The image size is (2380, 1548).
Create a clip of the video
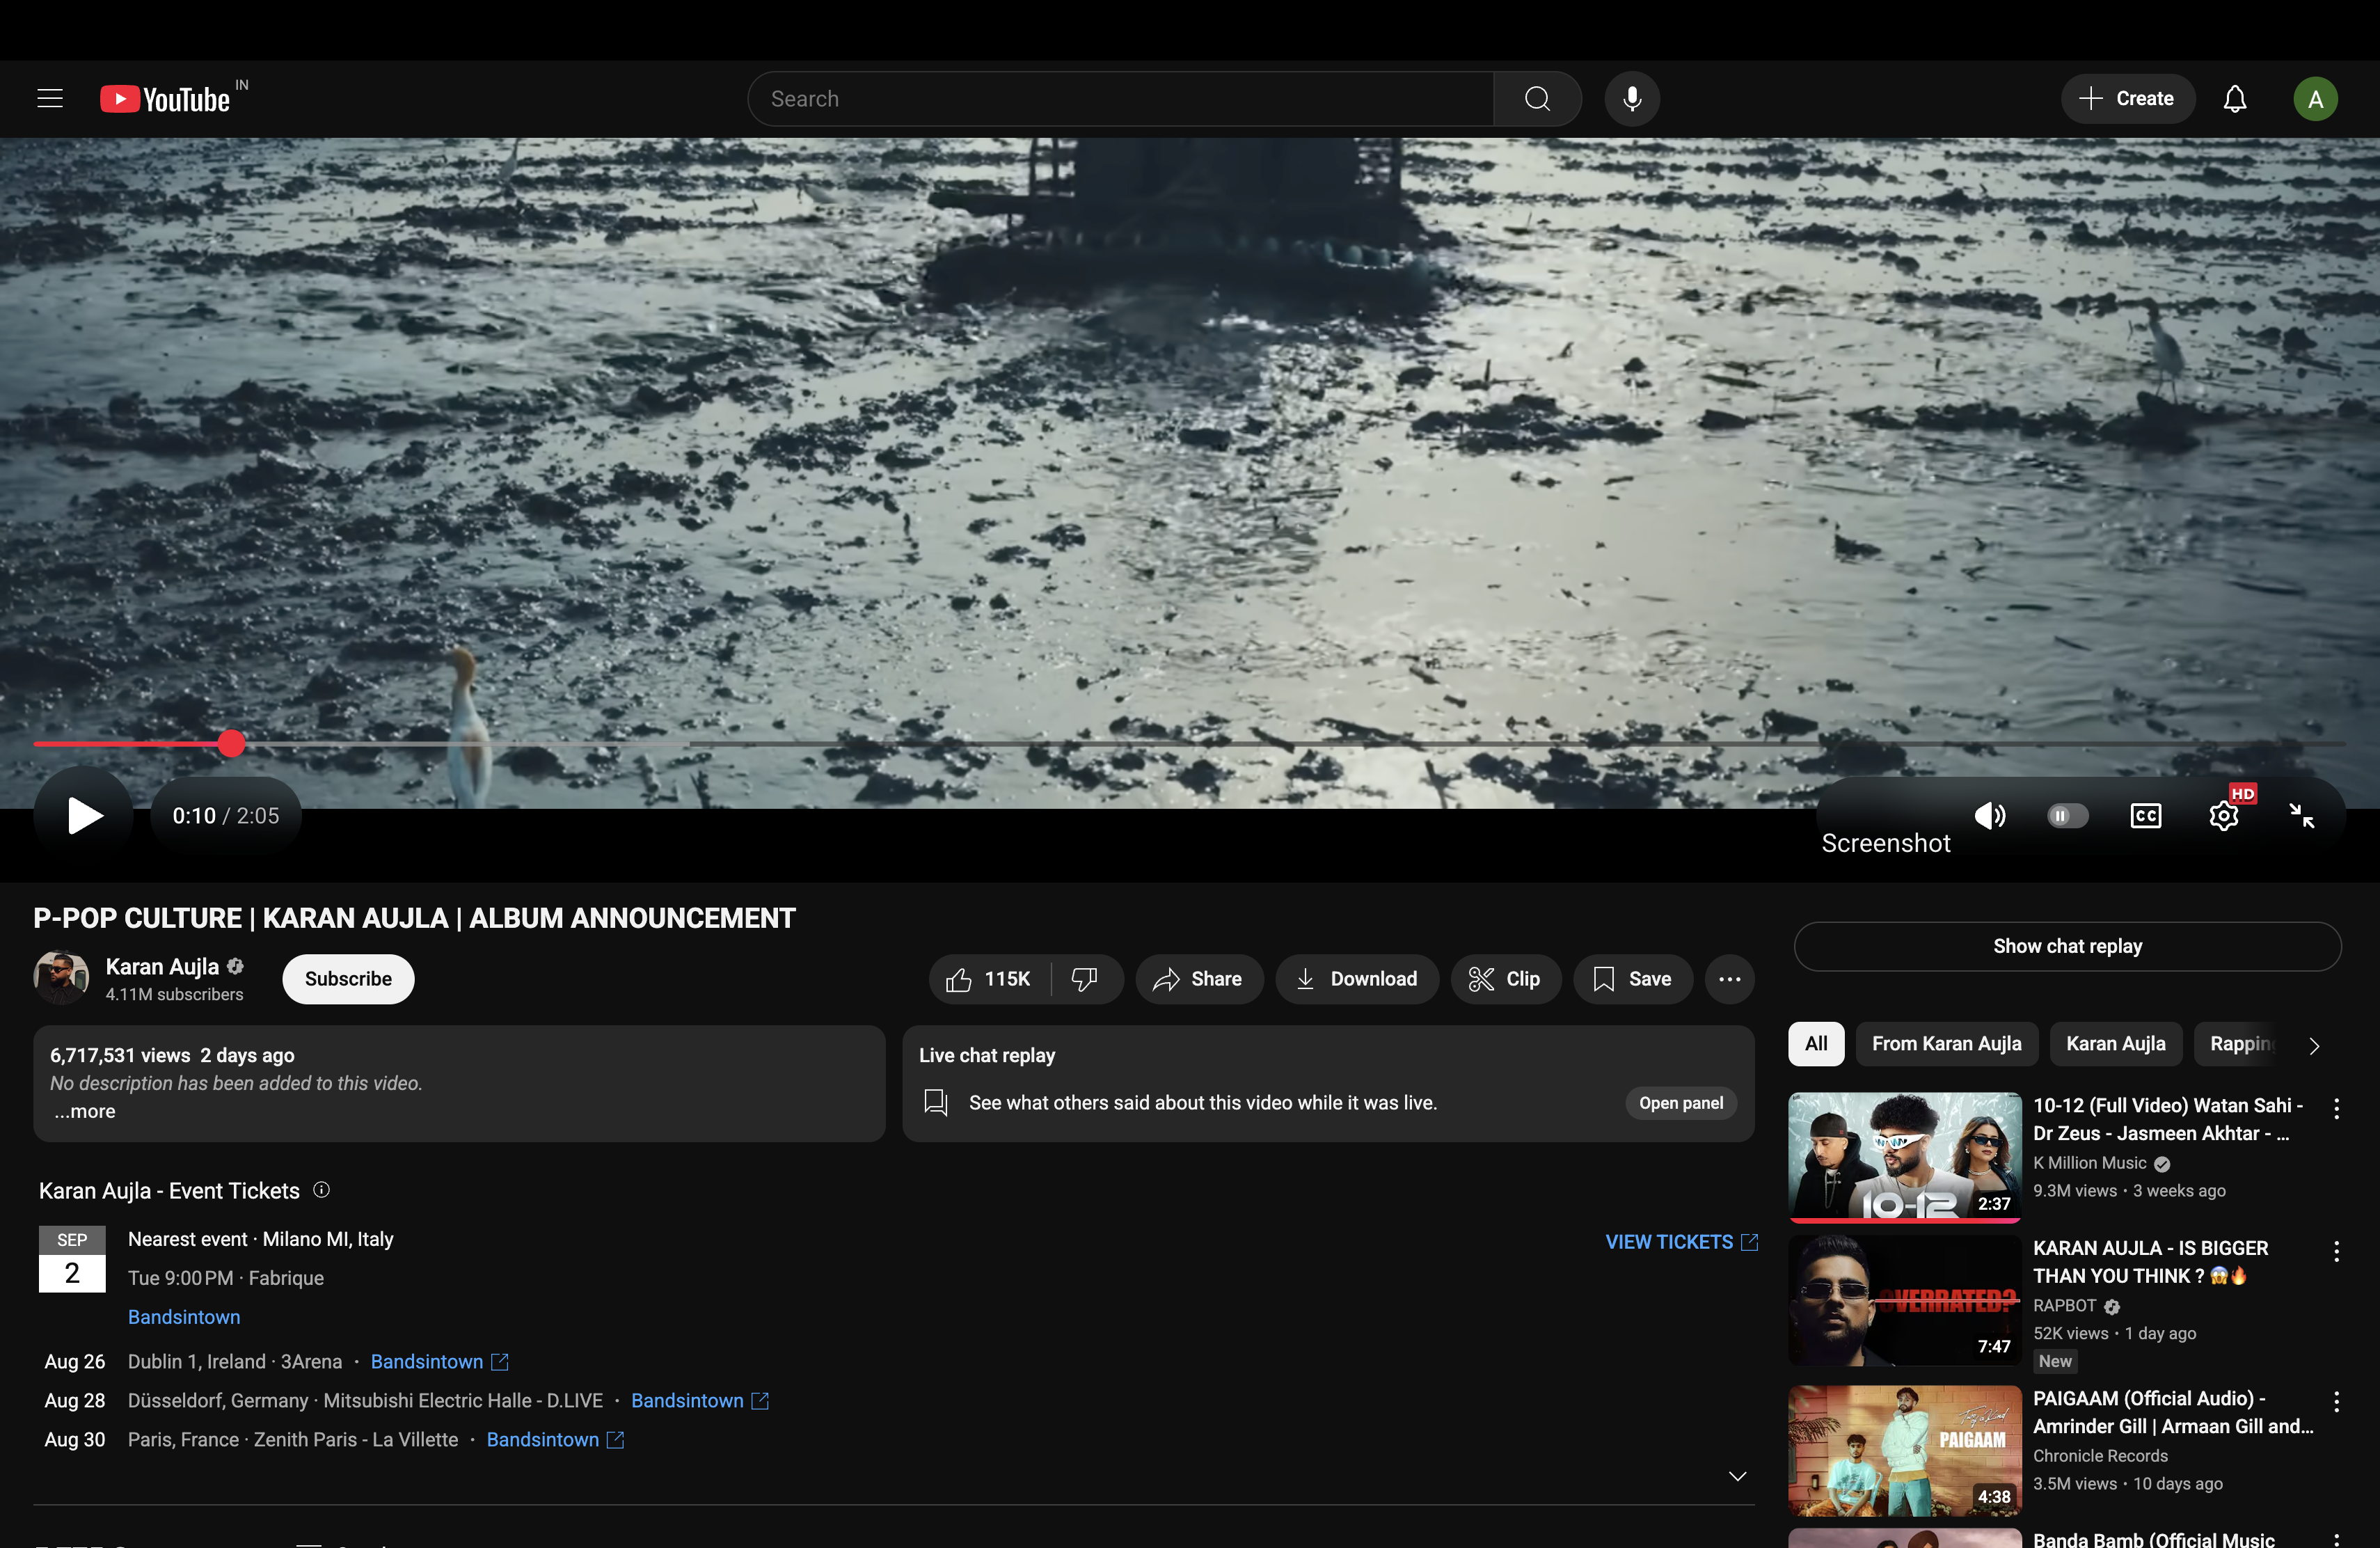(1505, 979)
